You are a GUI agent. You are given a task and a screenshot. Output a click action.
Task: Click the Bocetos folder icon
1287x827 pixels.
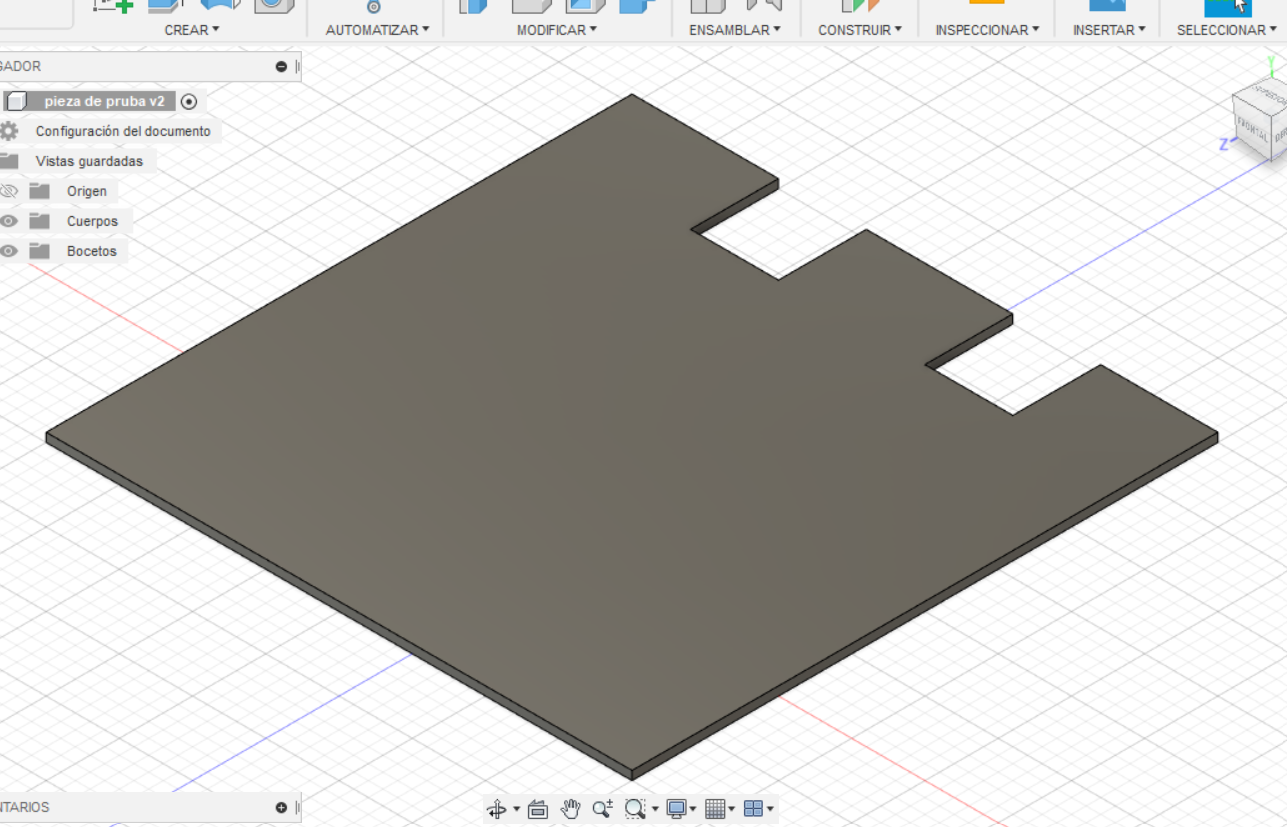[x=40, y=251]
